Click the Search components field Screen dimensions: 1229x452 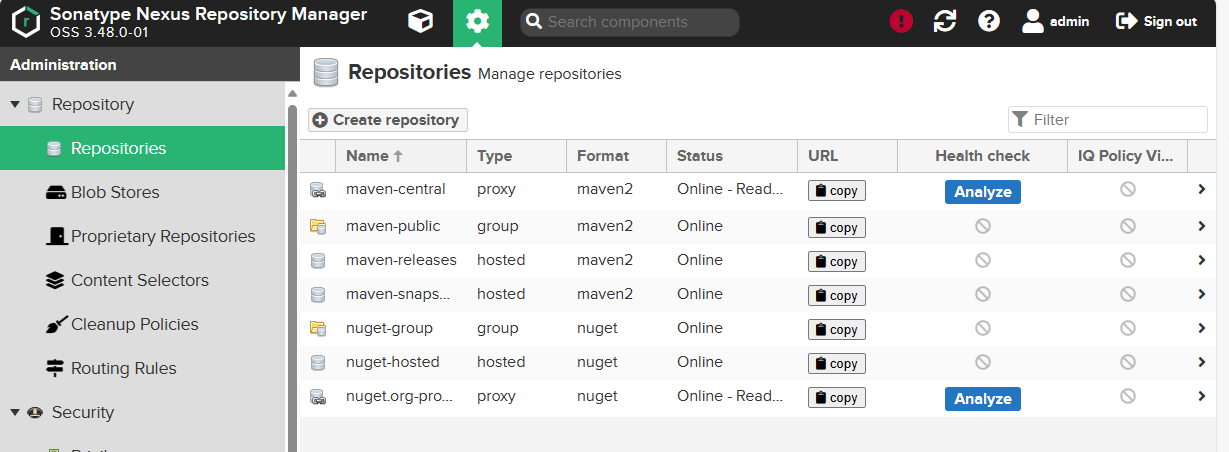coord(630,22)
